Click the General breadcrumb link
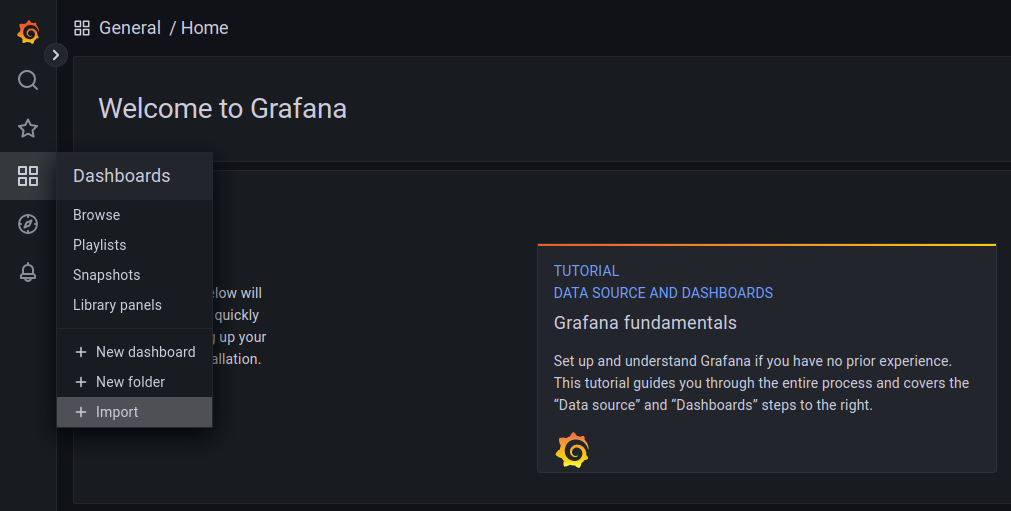Image resolution: width=1011 pixels, height=511 pixels. [130, 28]
